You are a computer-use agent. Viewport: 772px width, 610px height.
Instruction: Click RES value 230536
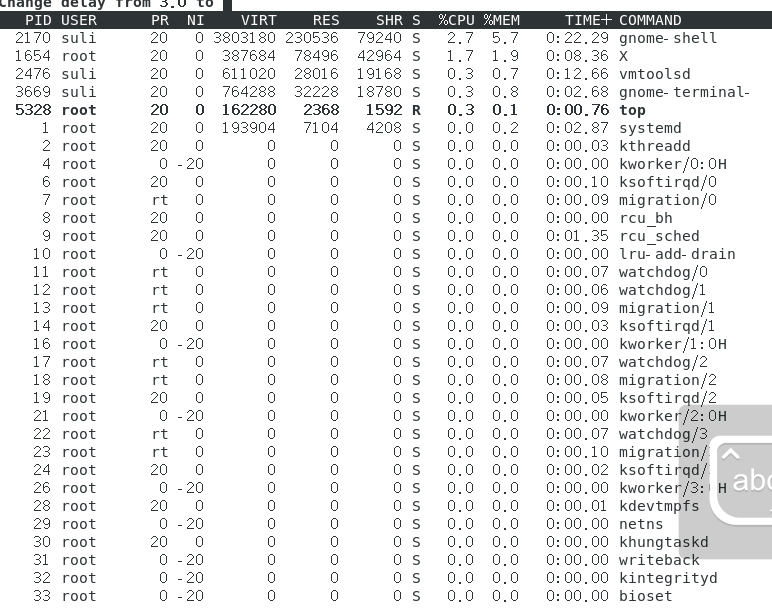pyautogui.click(x=312, y=38)
